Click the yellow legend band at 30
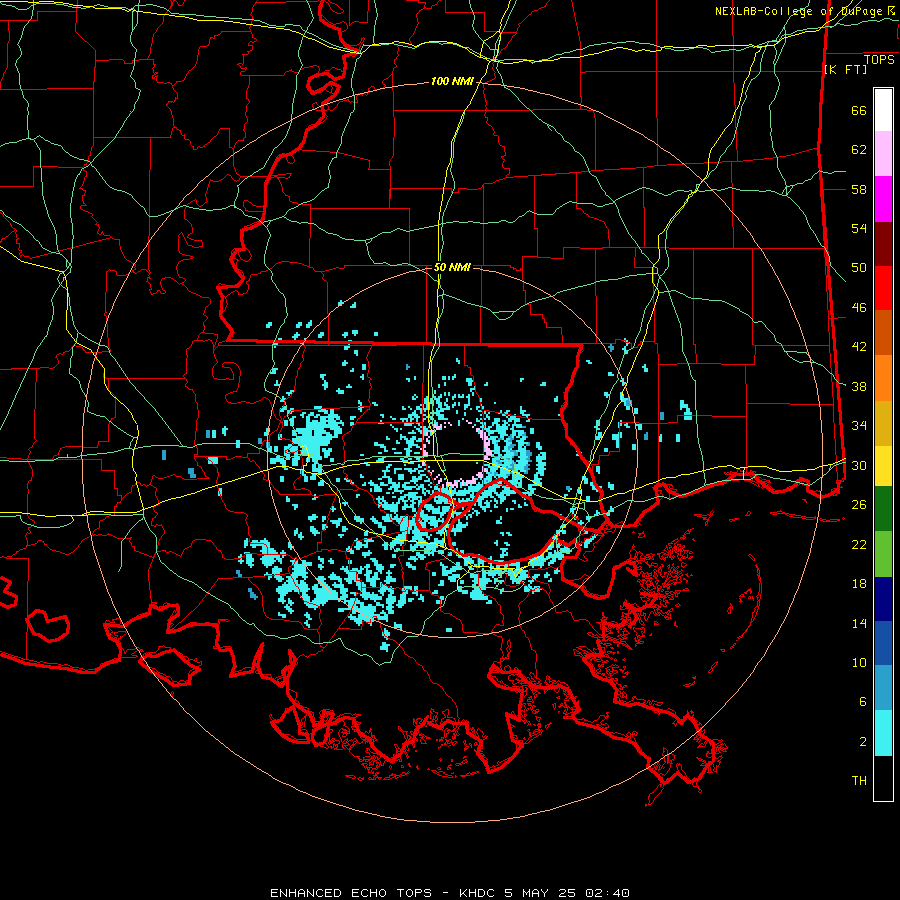The height and width of the screenshot is (900, 900). 883,465
